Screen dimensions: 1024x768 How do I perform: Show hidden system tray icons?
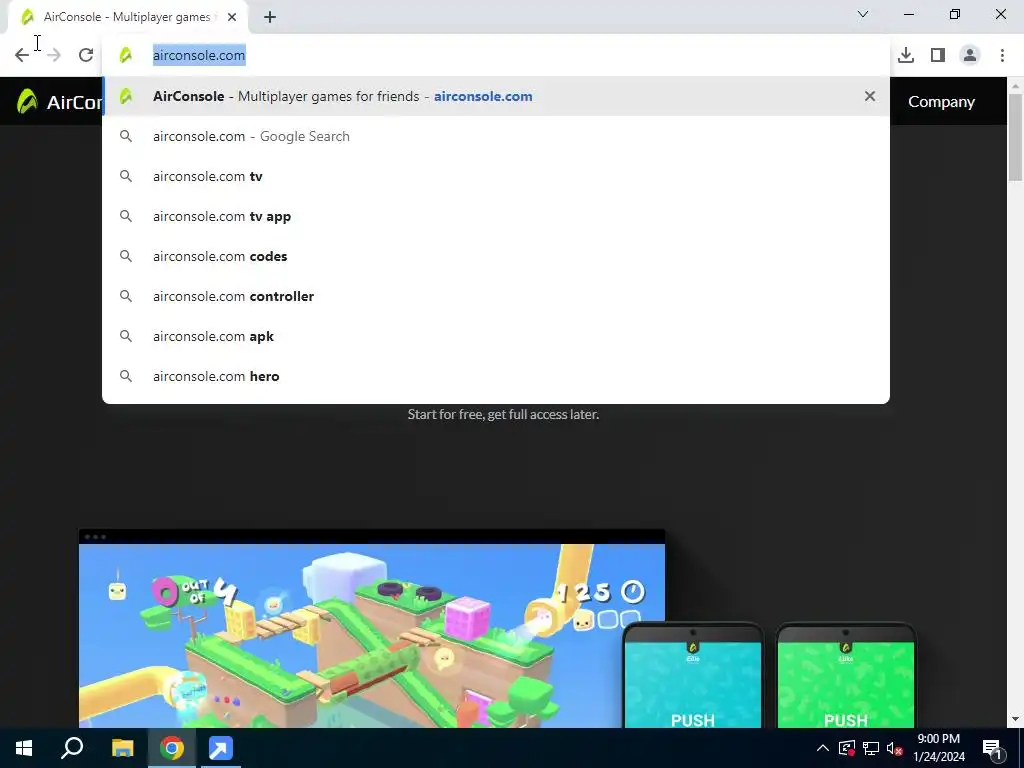(x=823, y=748)
